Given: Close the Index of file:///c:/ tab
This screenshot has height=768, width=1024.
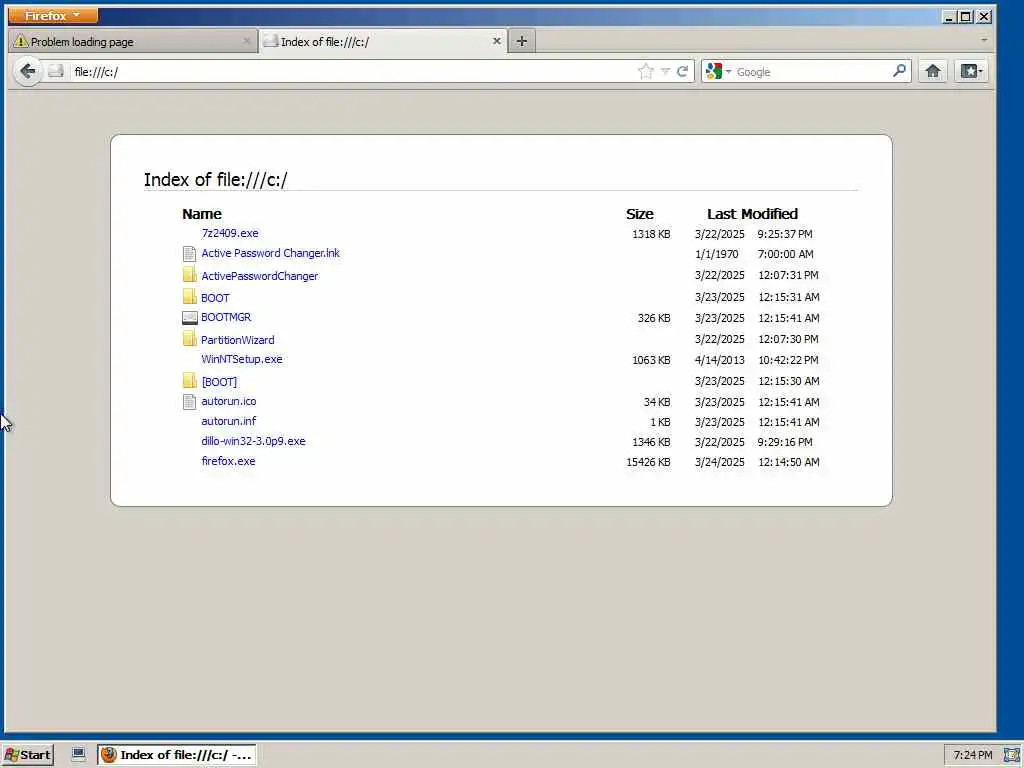Looking at the screenshot, I should pos(496,41).
